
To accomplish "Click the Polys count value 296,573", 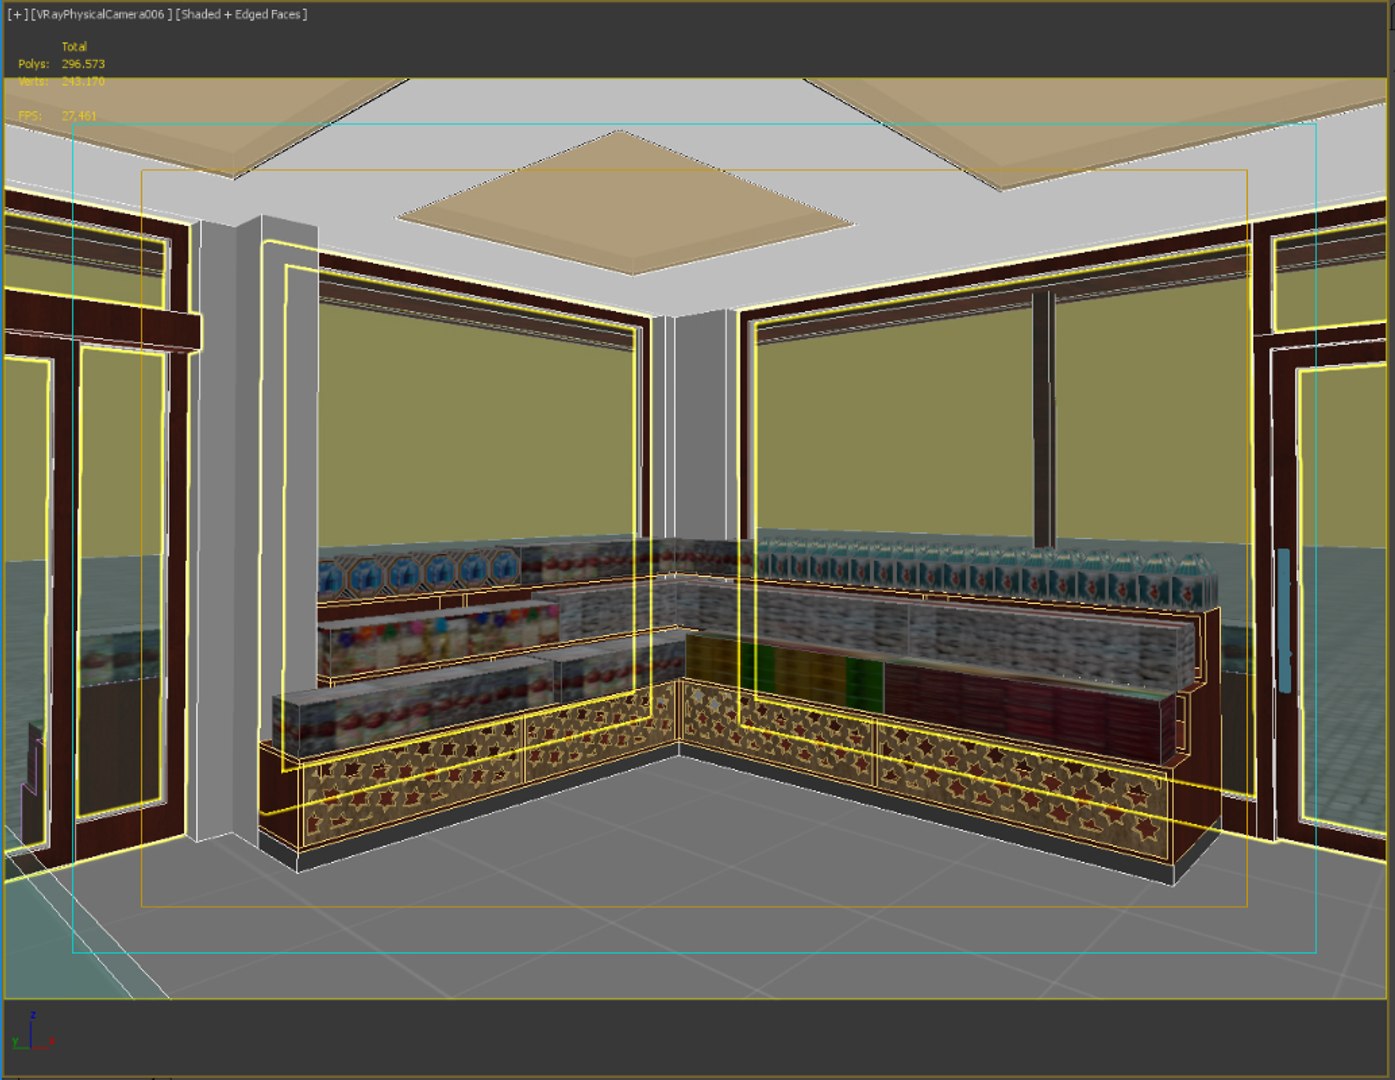I will [x=83, y=64].
